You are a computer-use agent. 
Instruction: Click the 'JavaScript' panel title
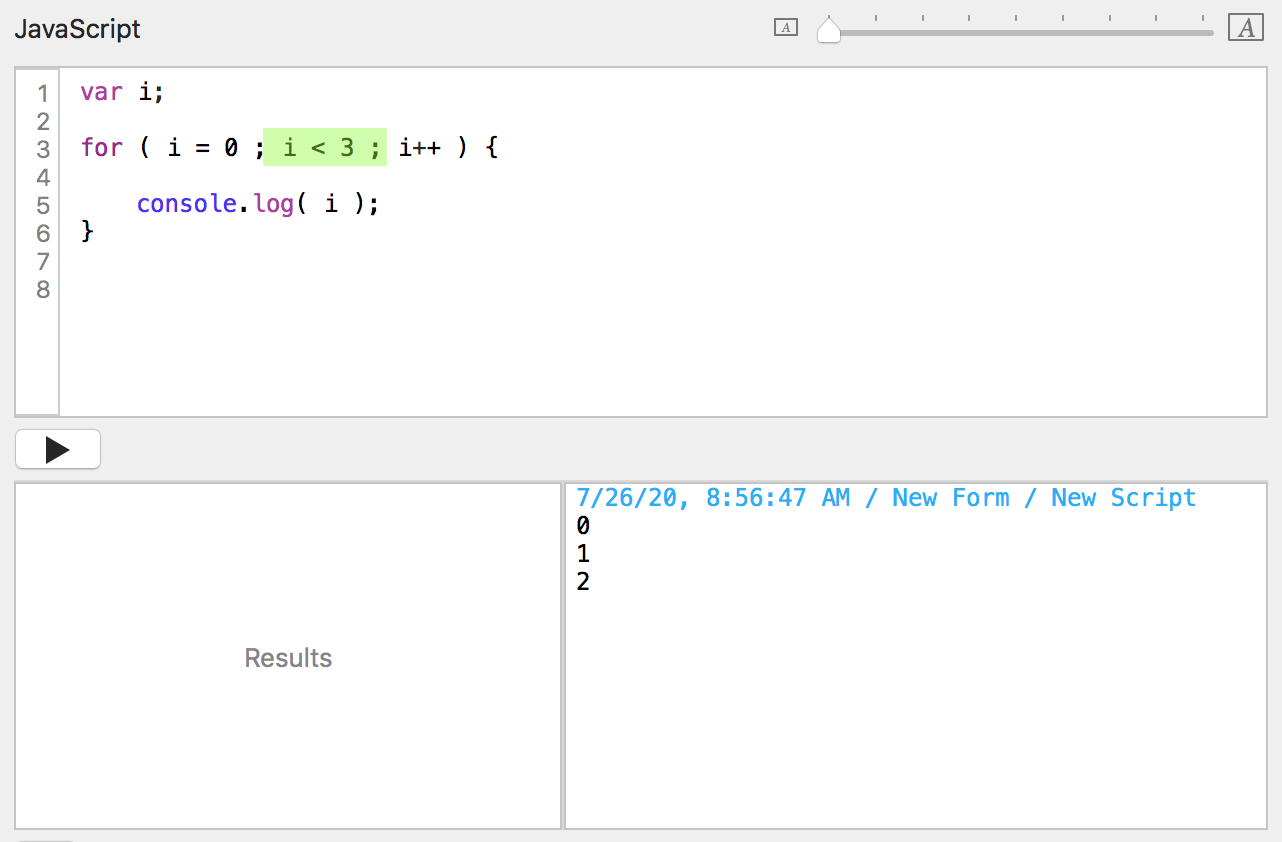[x=77, y=29]
